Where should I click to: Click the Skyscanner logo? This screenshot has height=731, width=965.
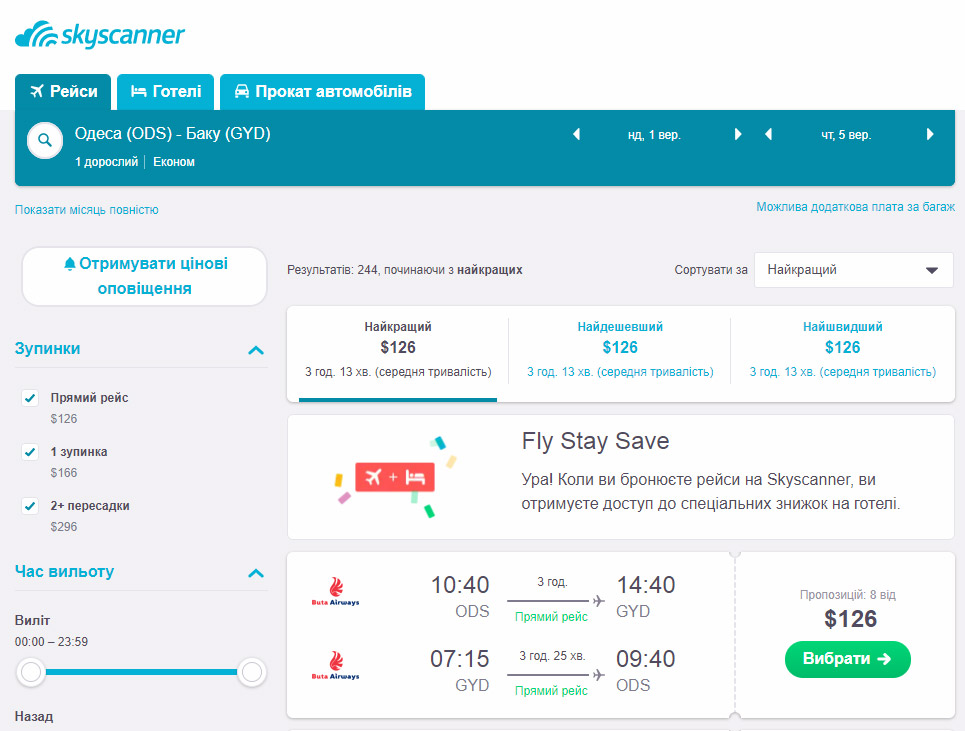(x=100, y=34)
